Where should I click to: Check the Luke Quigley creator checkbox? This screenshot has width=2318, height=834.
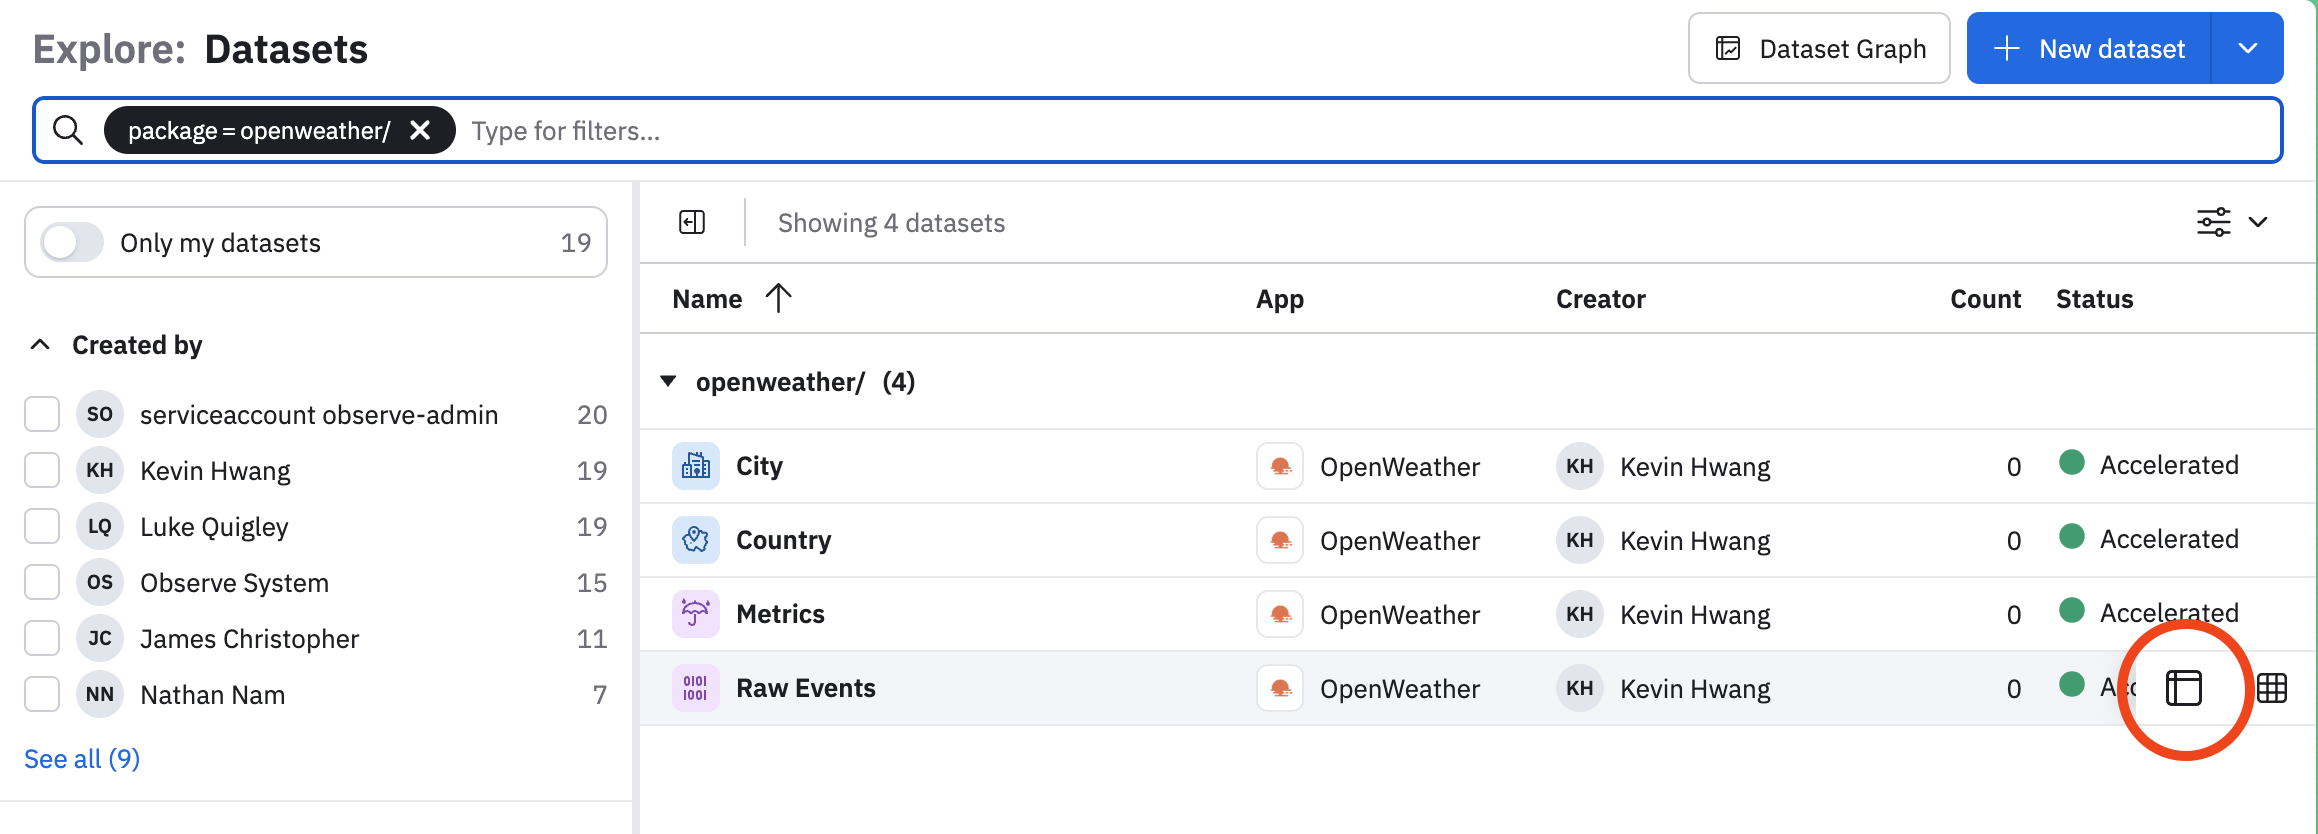pos(42,526)
